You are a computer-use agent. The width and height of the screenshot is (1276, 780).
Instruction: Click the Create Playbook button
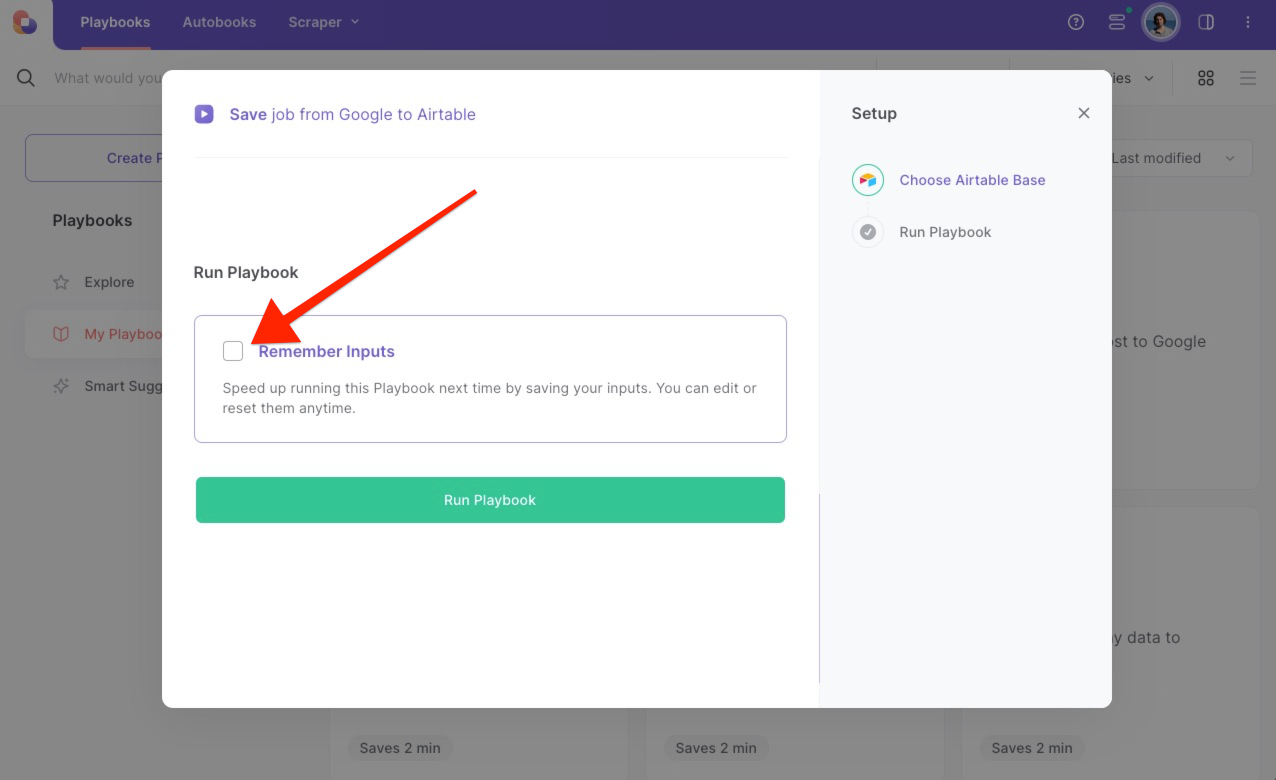coord(94,158)
